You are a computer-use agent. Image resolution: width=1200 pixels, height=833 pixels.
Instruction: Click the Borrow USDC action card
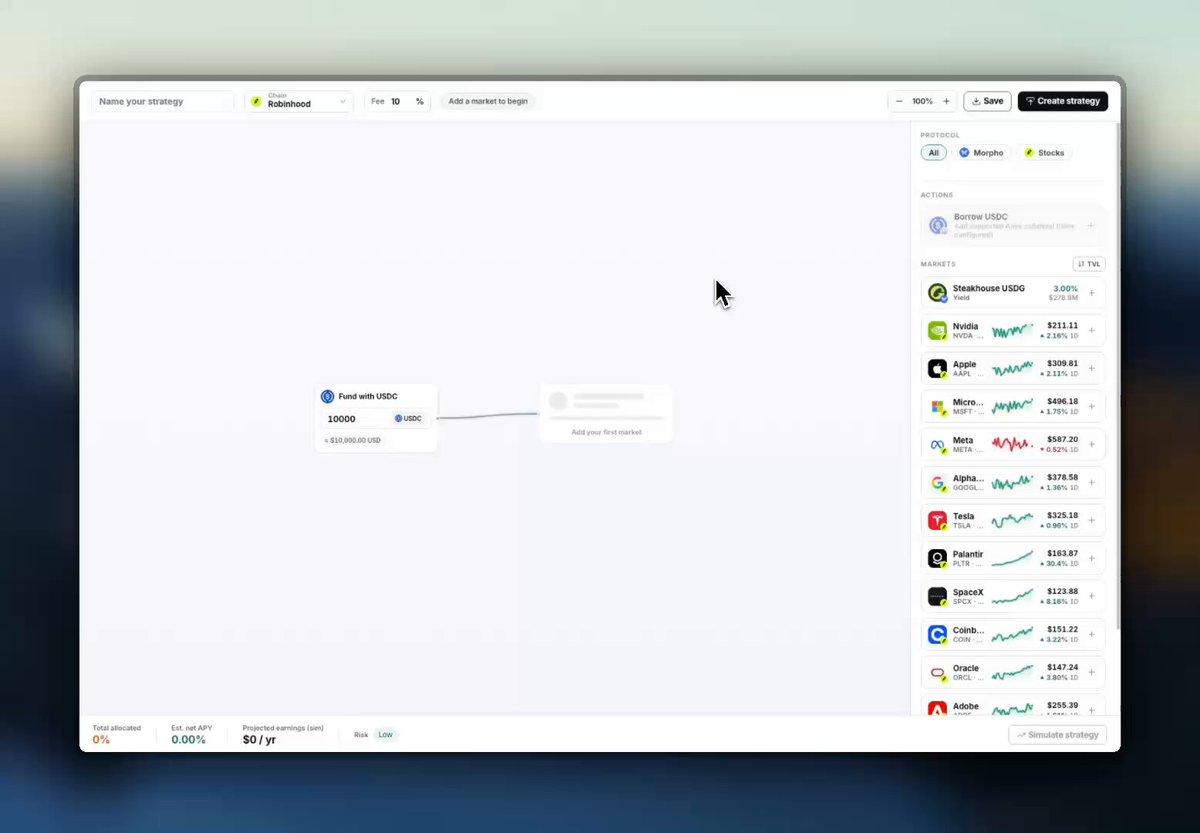click(1013, 225)
